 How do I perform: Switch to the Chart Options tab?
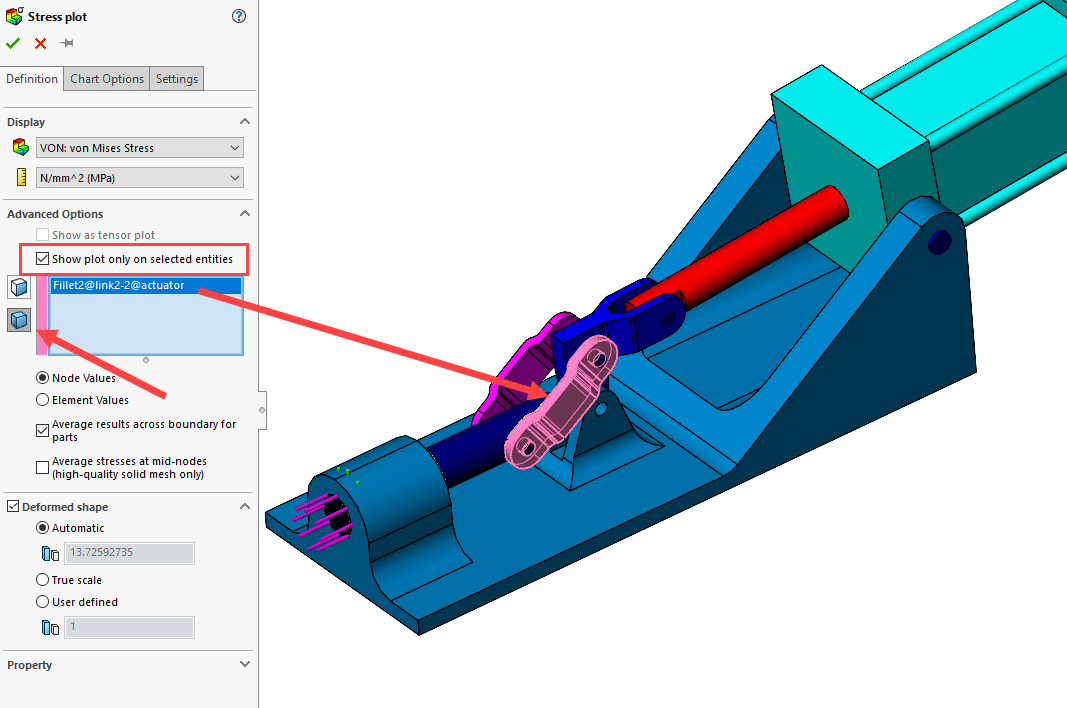(x=106, y=78)
